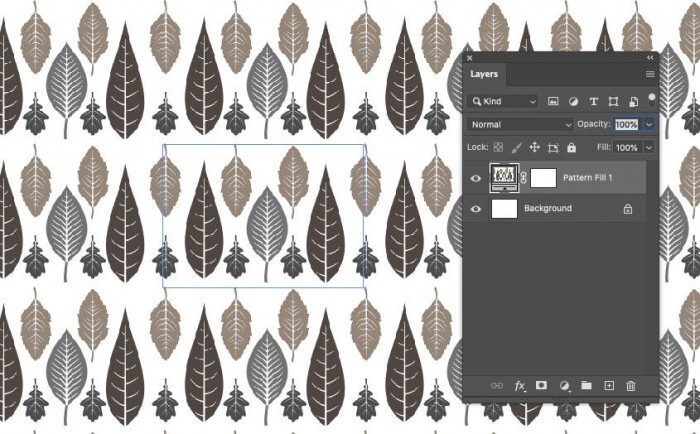Open the Layers panel flyout menu
The height and width of the screenshot is (434, 700).
pyautogui.click(x=650, y=74)
